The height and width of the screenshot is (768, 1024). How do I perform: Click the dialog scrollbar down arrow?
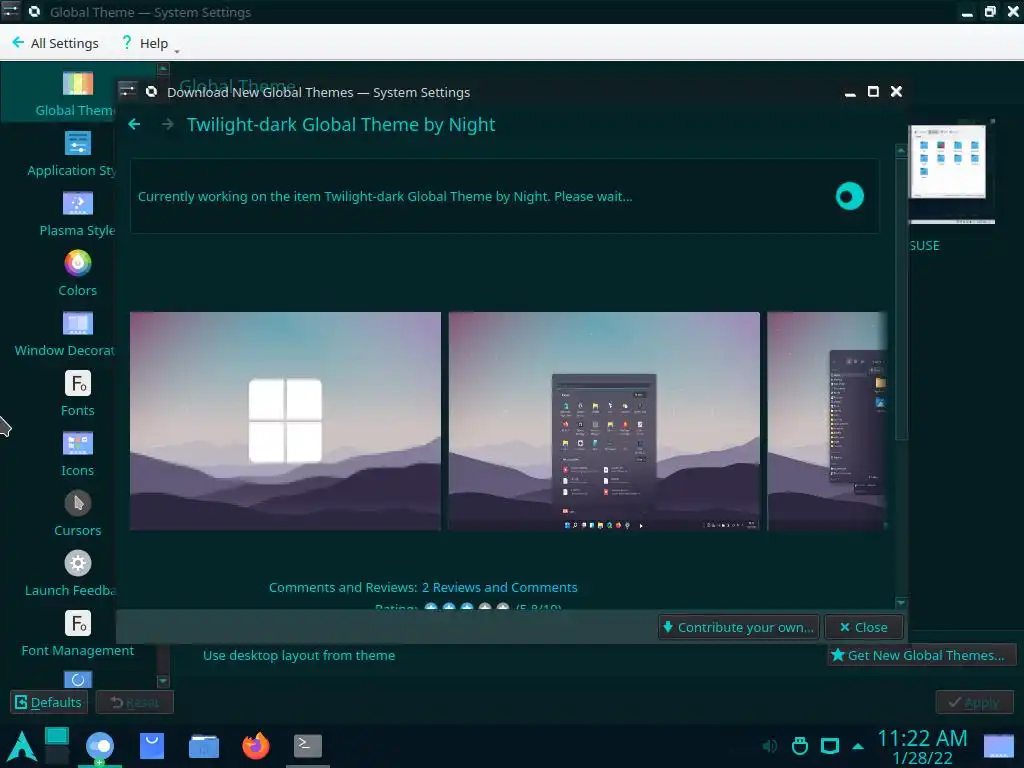(x=901, y=603)
